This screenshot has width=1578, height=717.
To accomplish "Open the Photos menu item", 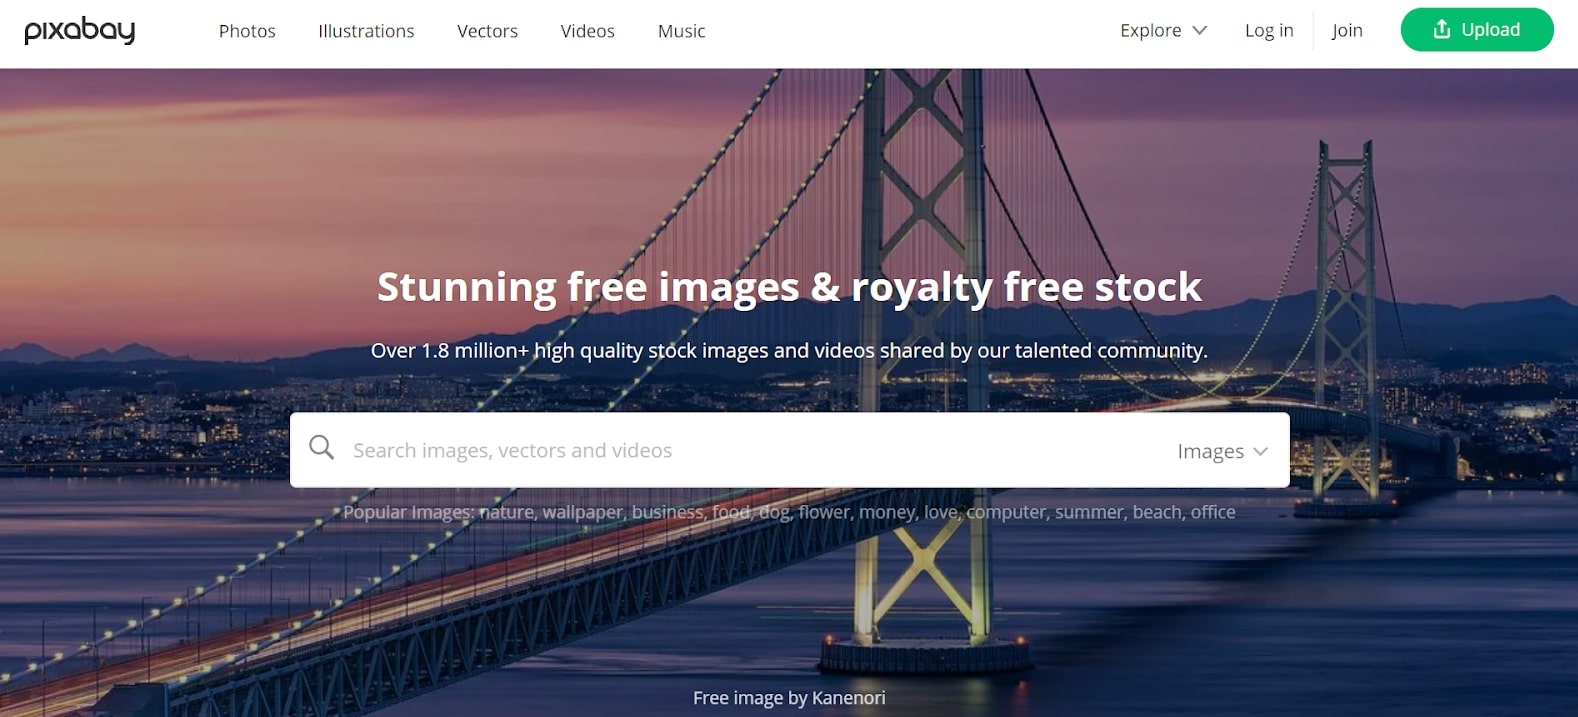I will 247,31.
